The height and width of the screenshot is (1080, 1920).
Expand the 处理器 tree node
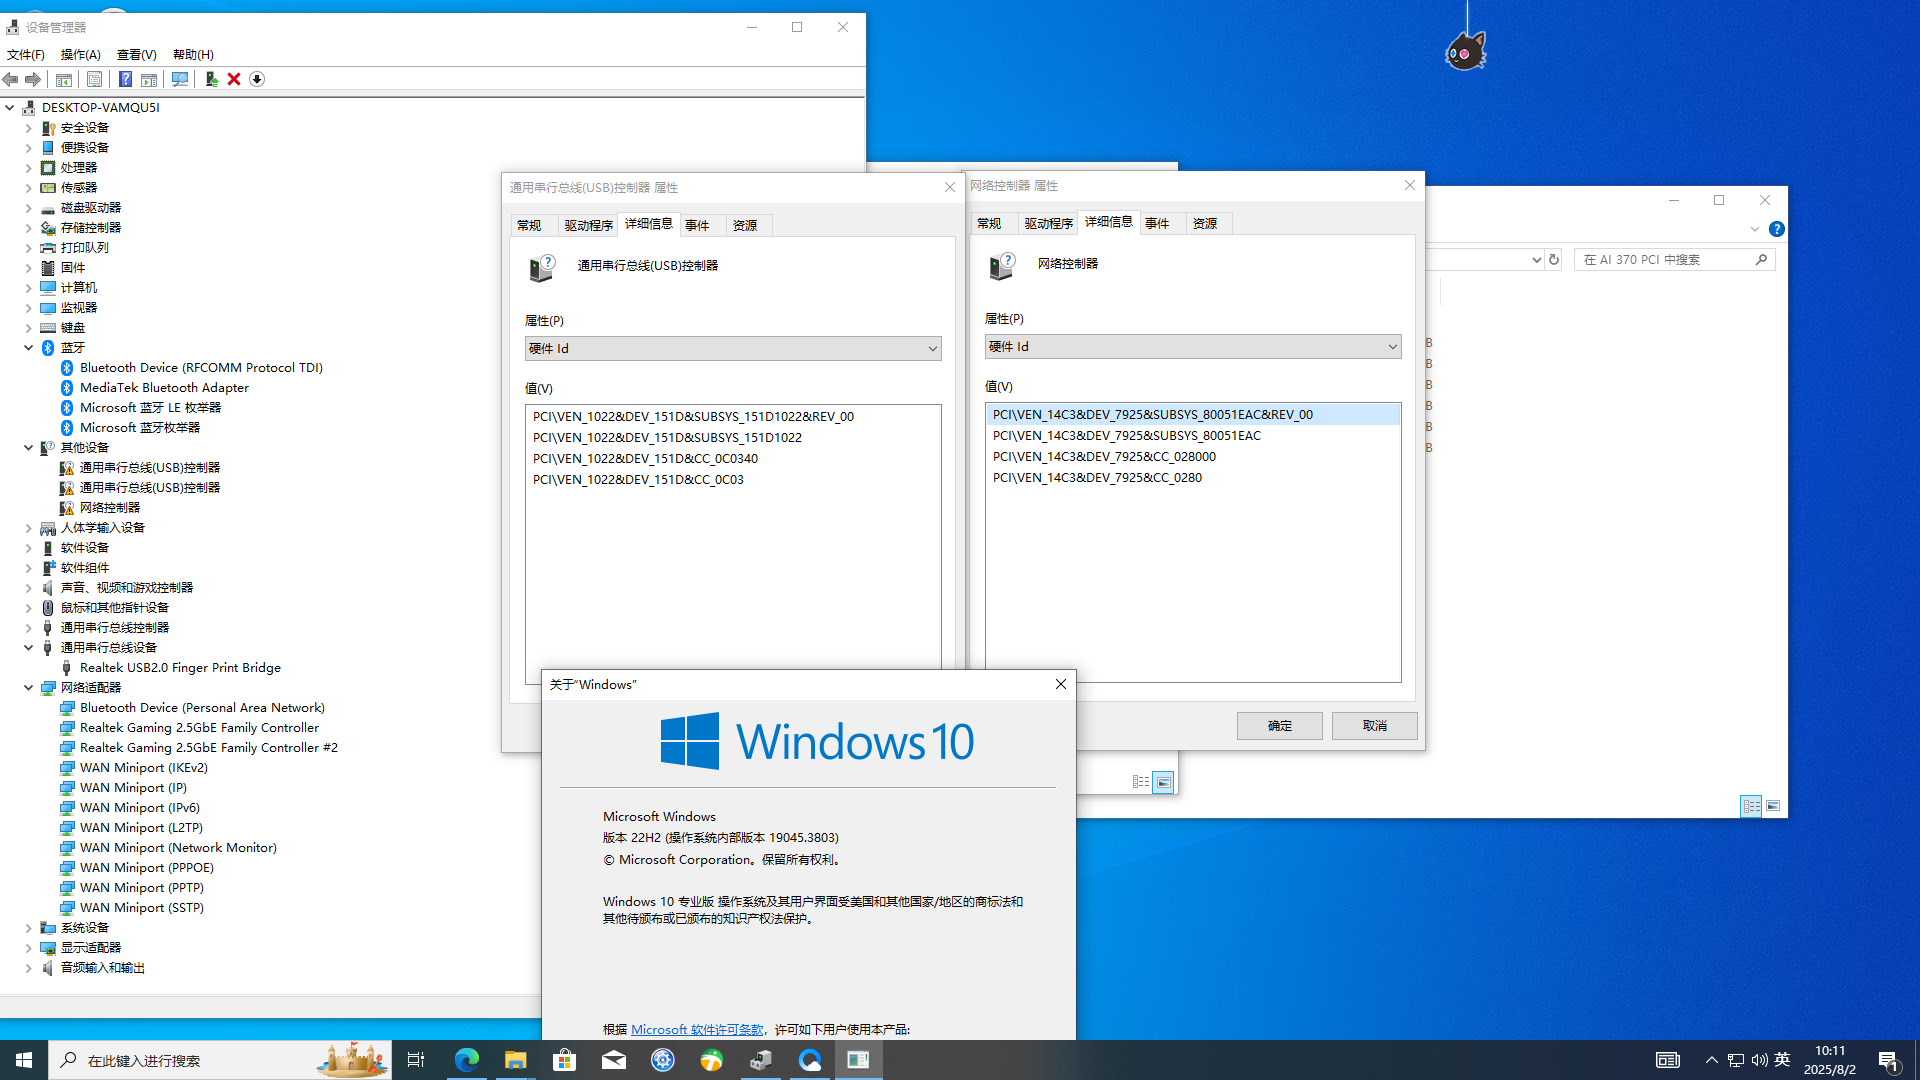pos(29,168)
